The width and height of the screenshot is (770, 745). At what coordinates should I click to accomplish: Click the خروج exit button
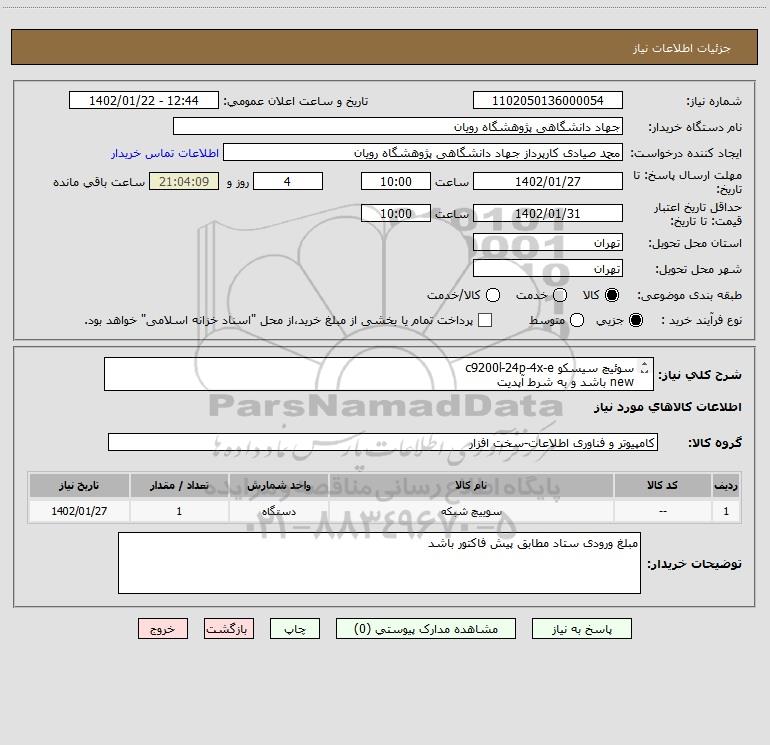163,629
